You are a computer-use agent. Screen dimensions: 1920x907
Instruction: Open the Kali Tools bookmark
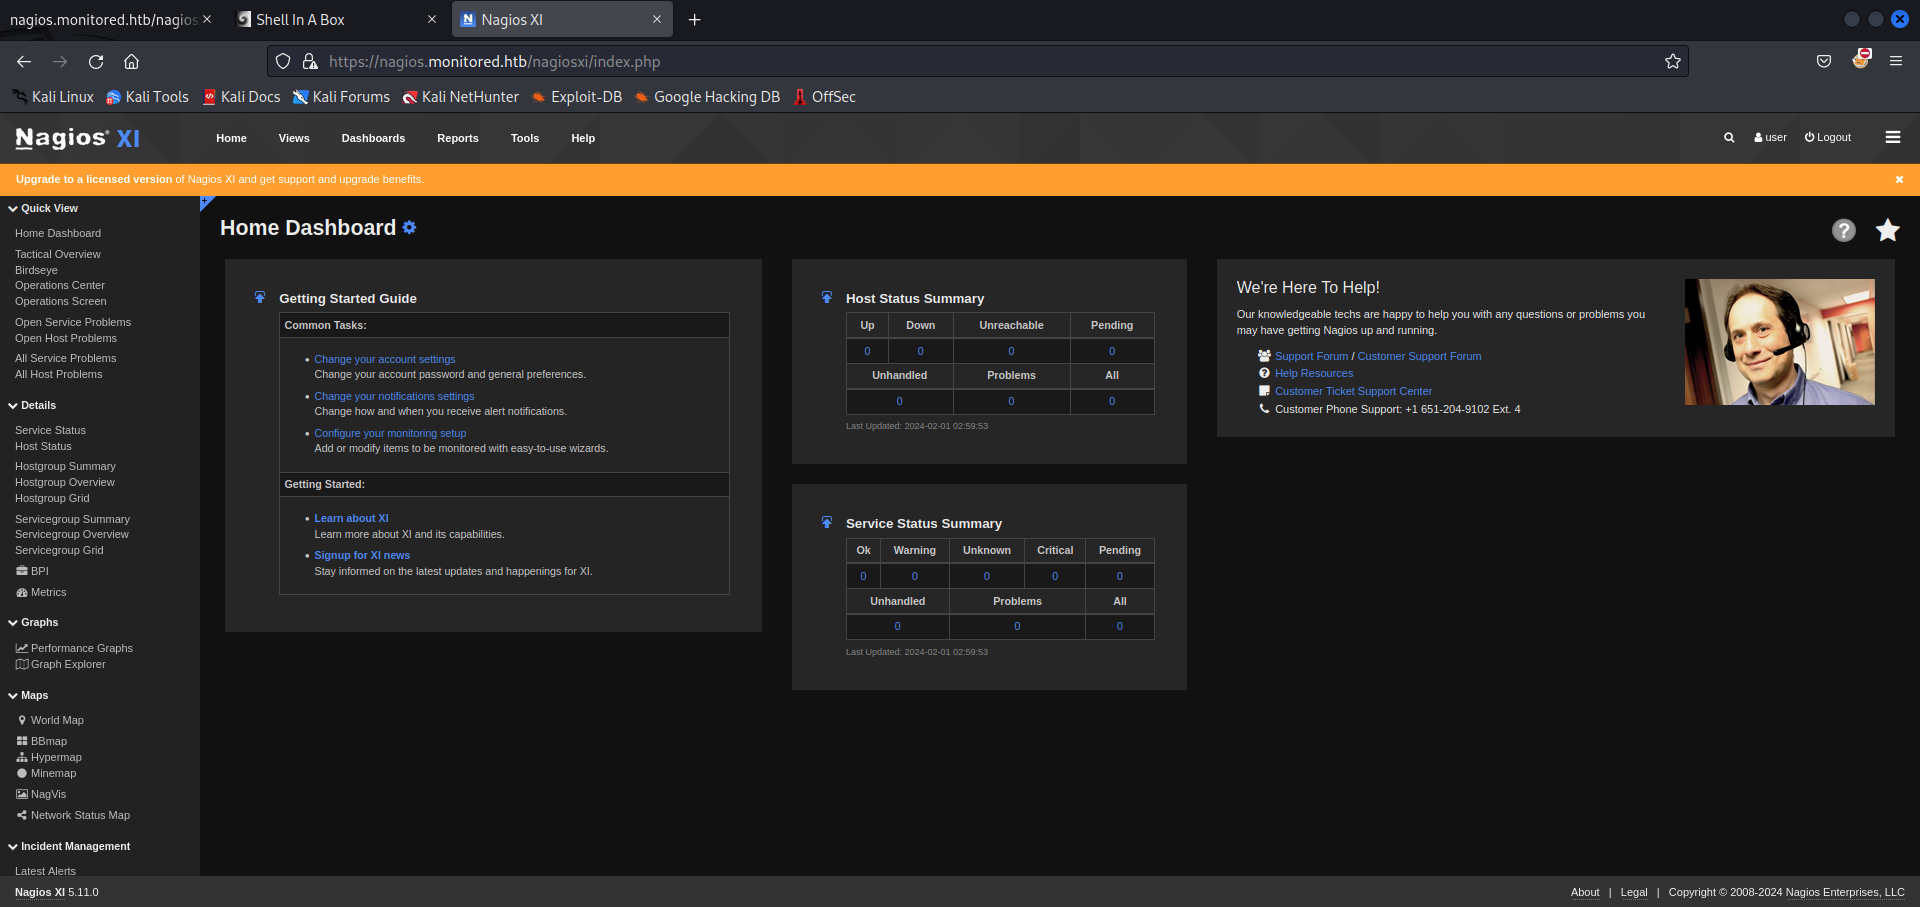click(x=148, y=97)
